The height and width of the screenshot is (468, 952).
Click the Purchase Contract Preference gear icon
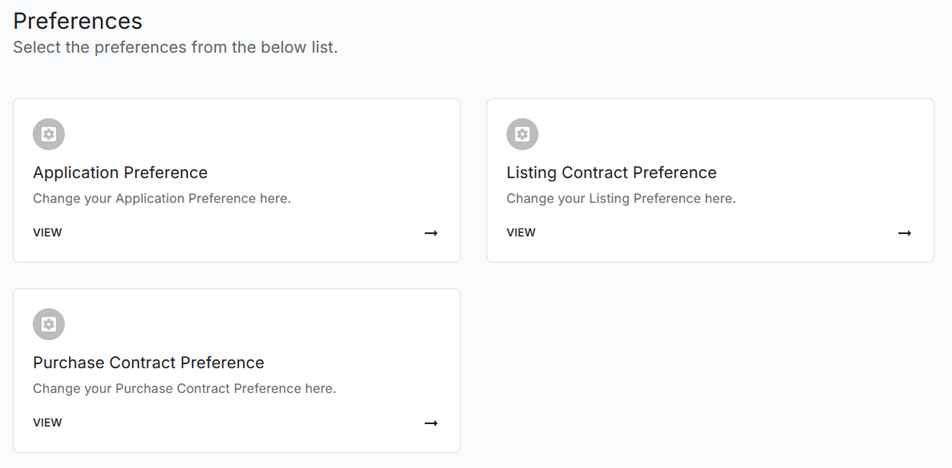coord(49,324)
